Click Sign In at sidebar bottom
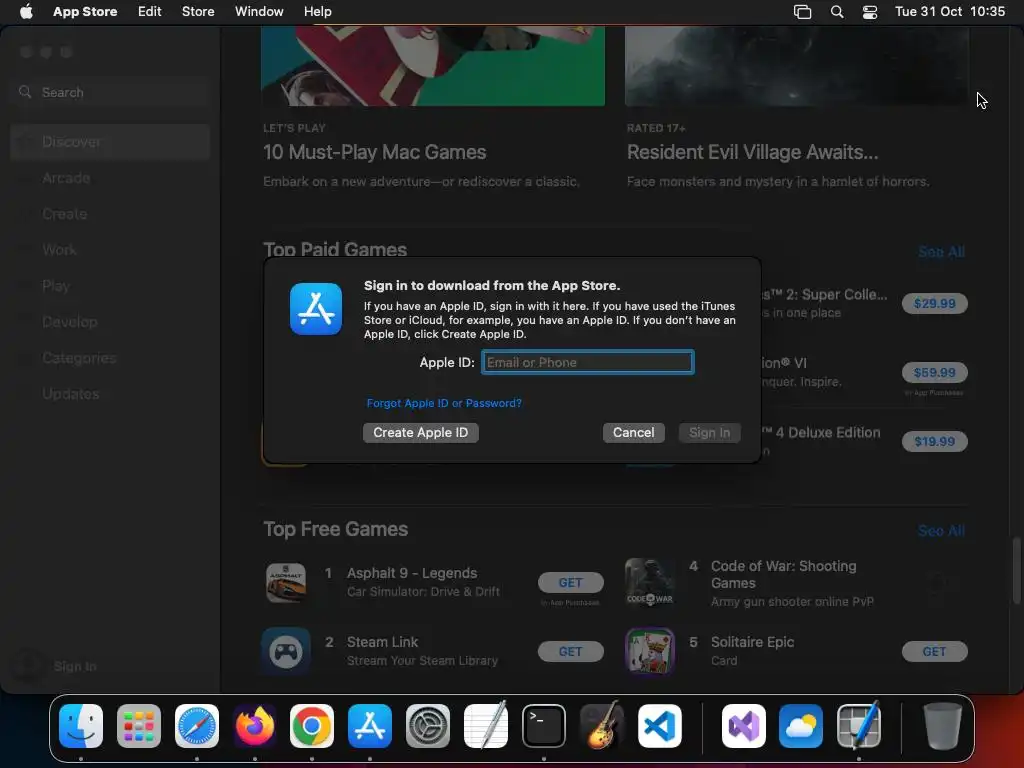This screenshot has height=768, width=1024. point(74,666)
